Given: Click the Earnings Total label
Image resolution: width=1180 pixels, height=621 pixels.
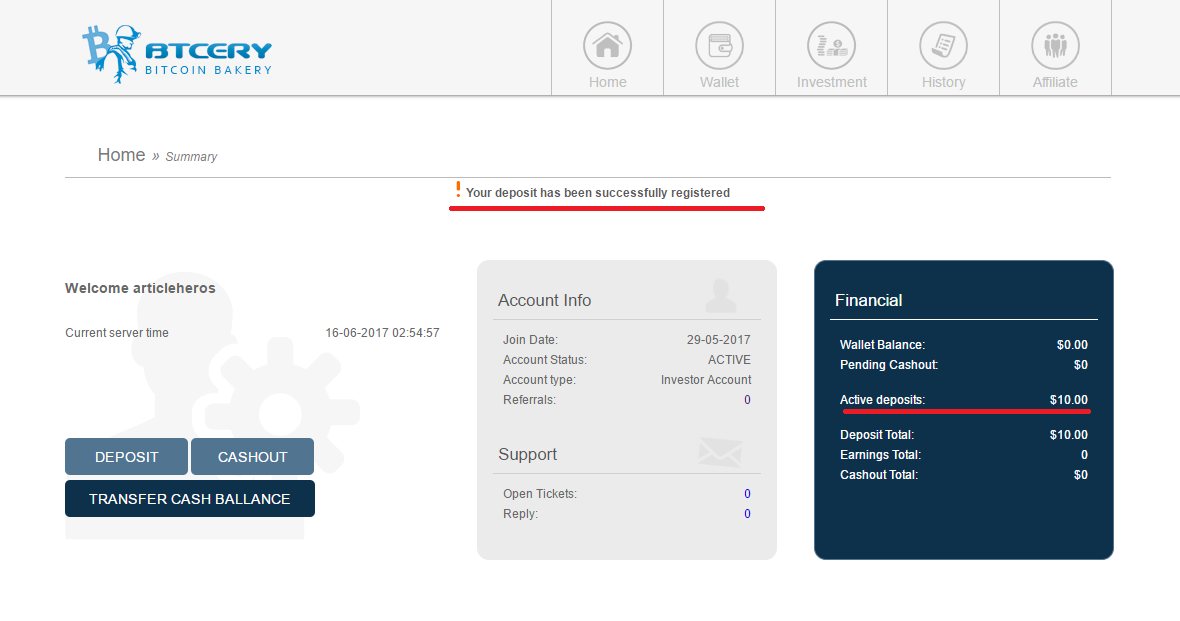Looking at the screenshot, I should click(x=880, y=455).
